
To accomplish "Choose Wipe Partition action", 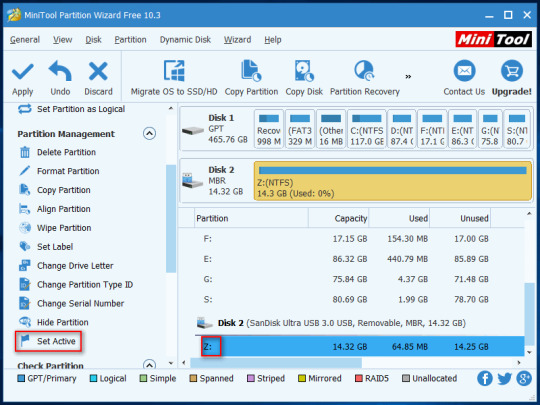I will tap(55, 228).
